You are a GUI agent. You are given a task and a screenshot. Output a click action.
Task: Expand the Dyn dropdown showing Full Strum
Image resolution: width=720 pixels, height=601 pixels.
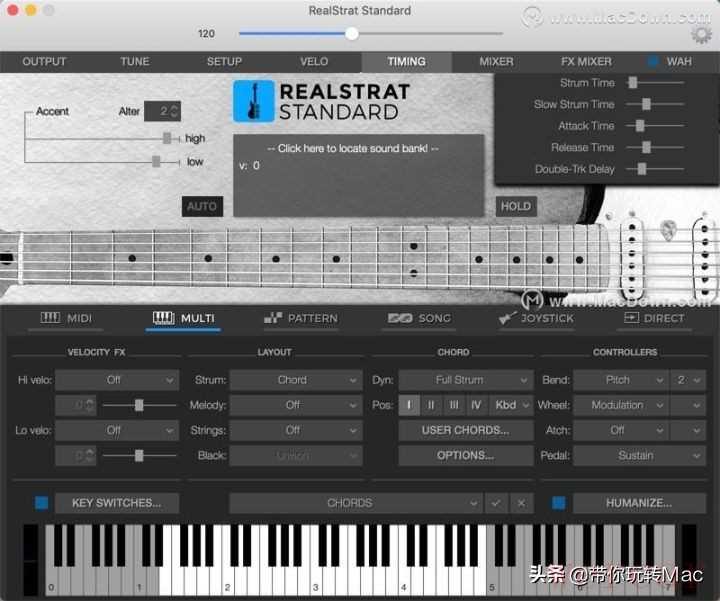click(465, 380)
